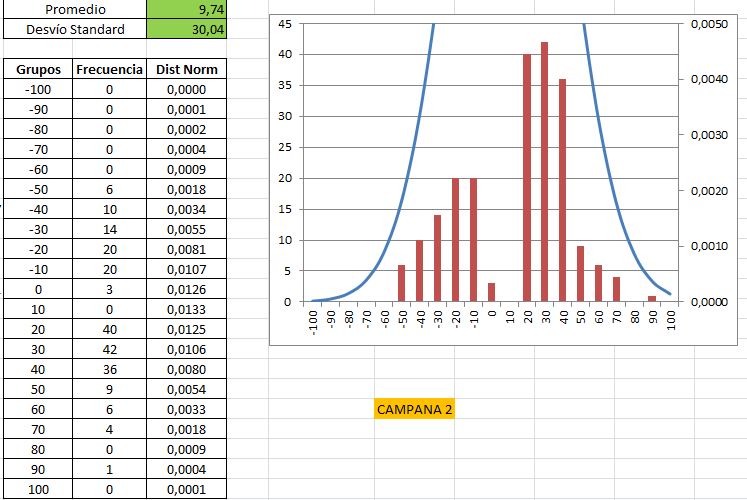This screenshot has width=747, height=500.
Task: Click the Frecuencia column header cell
Action: coord(109,70)
